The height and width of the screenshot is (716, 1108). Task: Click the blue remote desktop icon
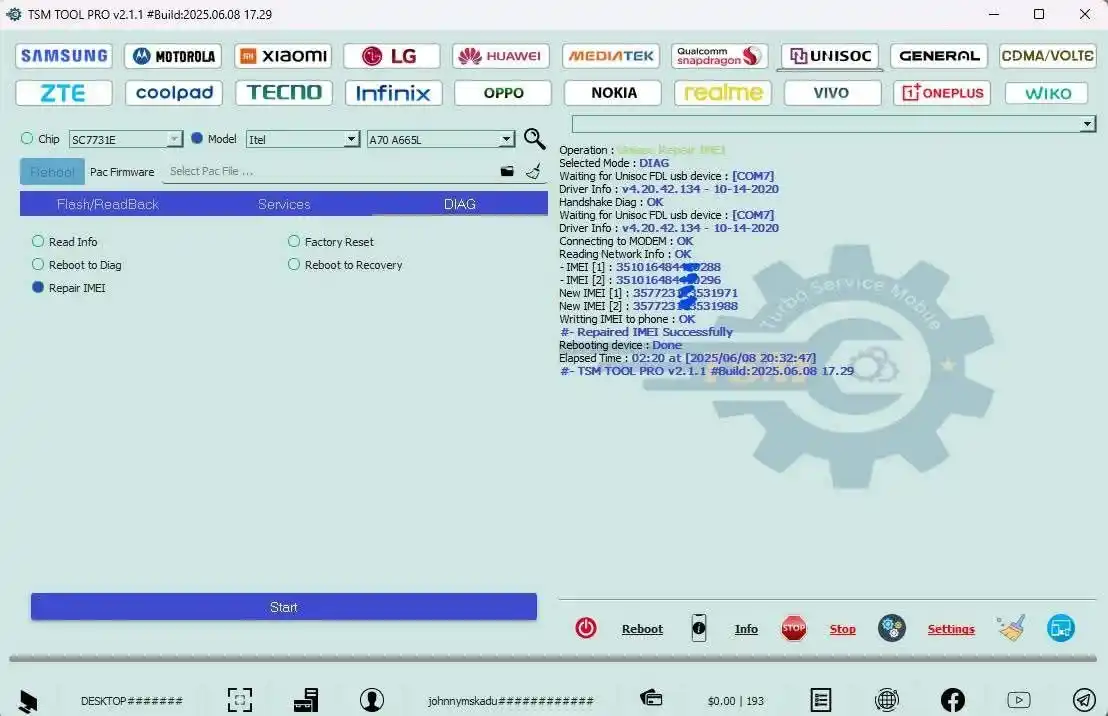1061,628
